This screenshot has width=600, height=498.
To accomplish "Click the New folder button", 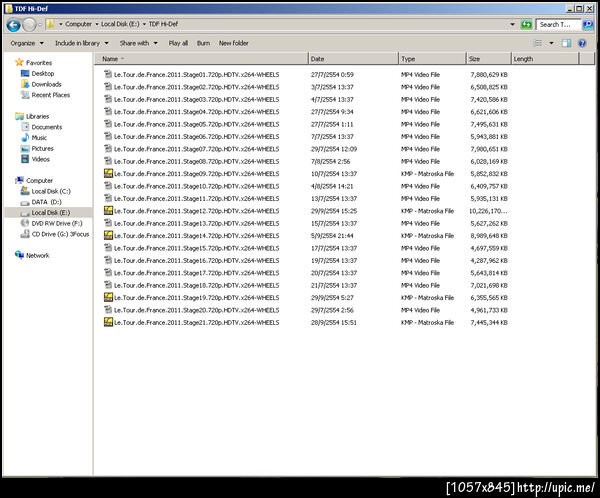I will point(233,43).
